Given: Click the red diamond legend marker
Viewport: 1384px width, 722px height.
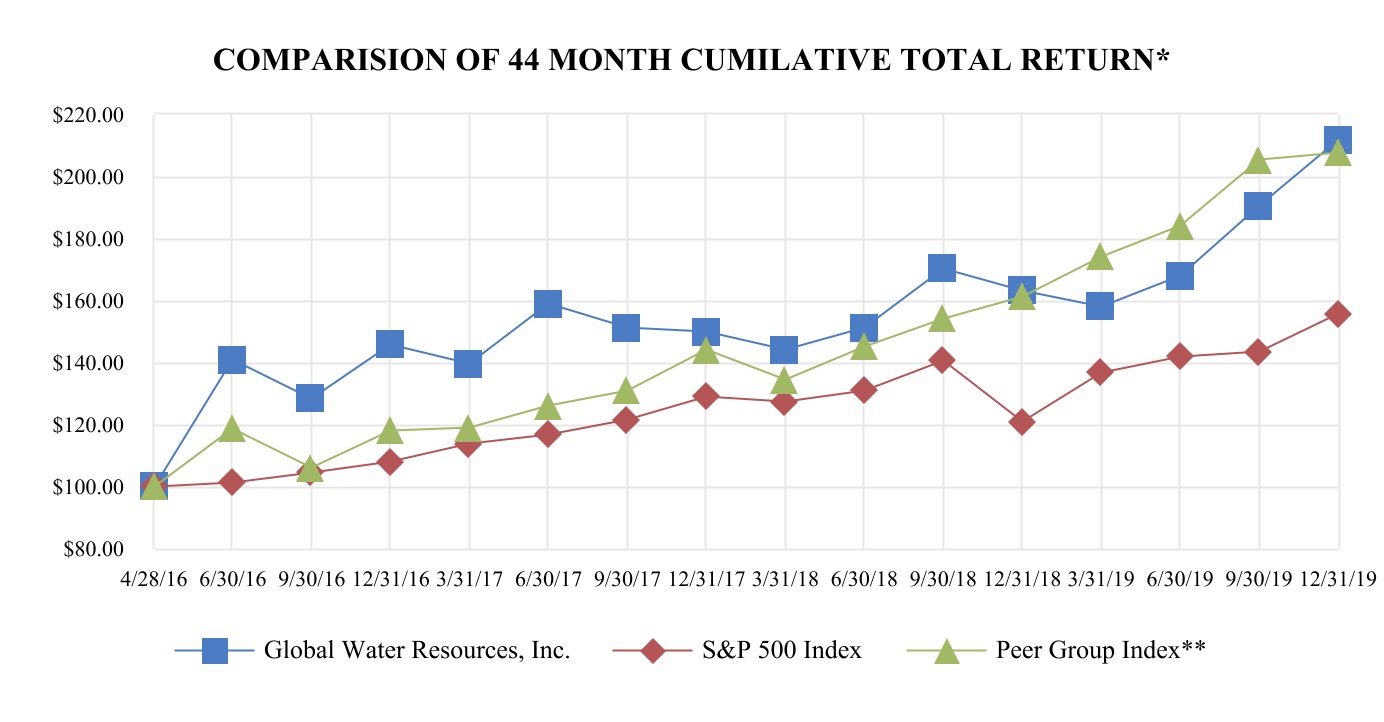Looking at the screenshot, I should pyautogui.click(x=653, y=651).
